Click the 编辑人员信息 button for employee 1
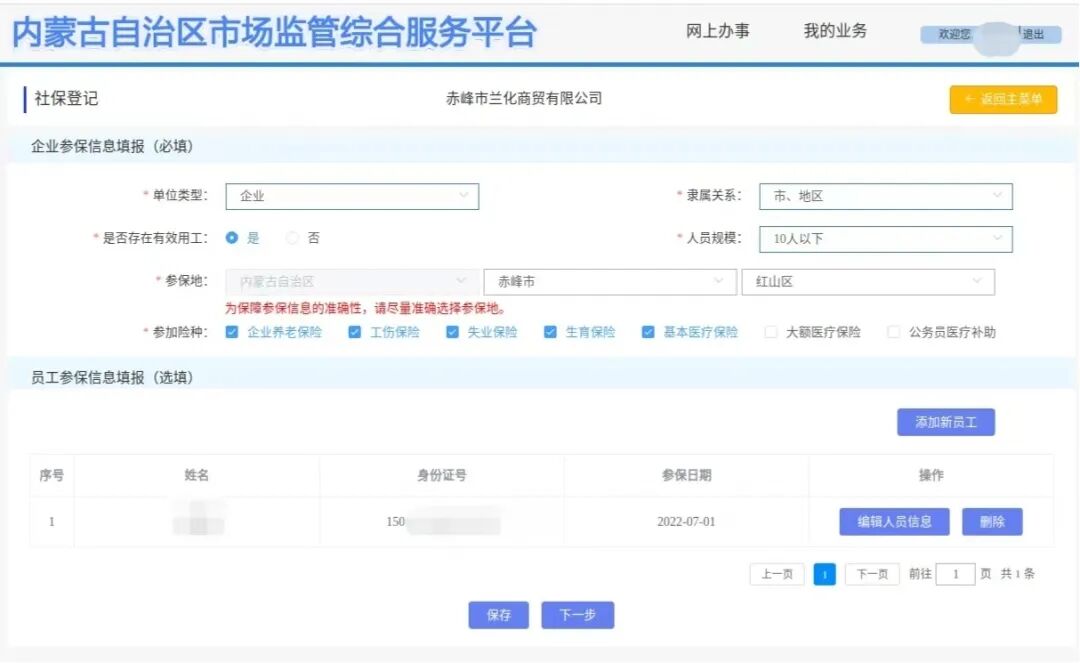The image size is (1080, 663). (893, 521)
